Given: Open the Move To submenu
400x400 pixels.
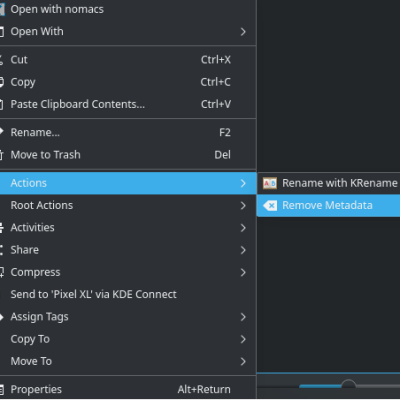Looking at the screenshot, I should point(128,361).
